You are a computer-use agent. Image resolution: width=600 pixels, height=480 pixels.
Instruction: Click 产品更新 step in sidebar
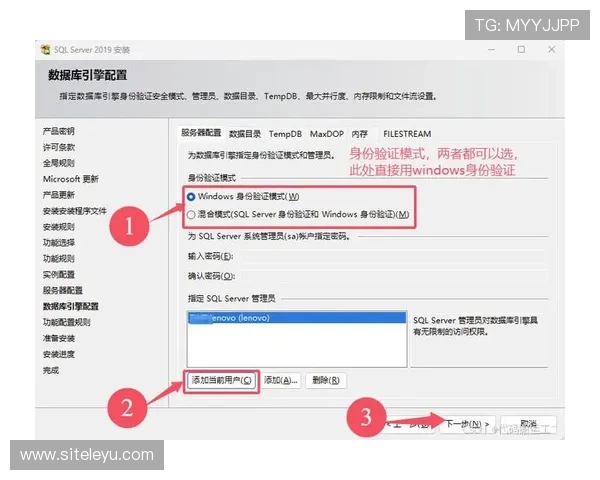59,195
